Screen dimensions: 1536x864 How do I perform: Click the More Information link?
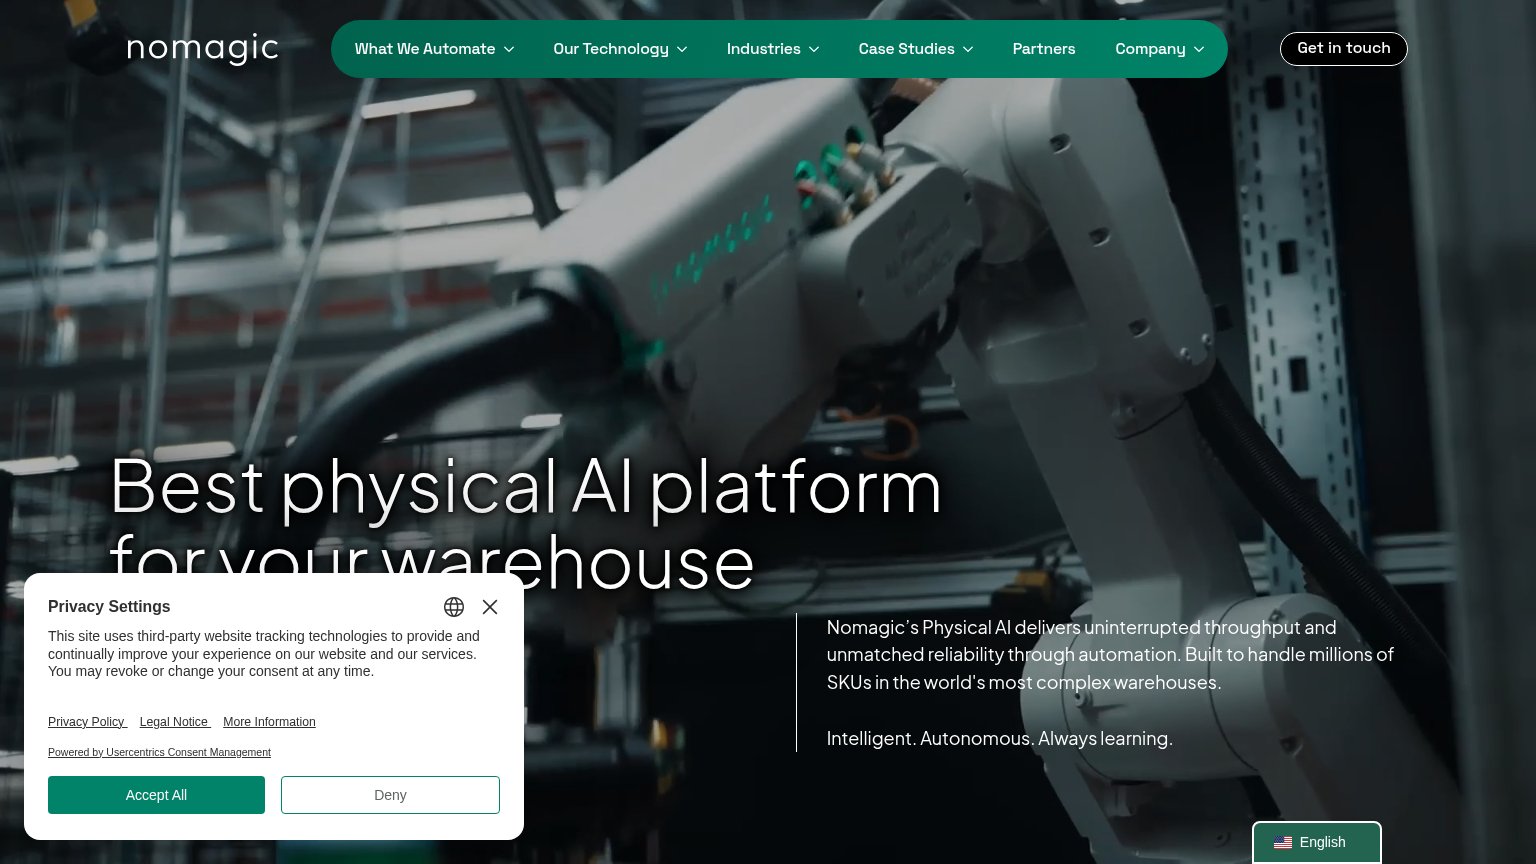point(269,722)
